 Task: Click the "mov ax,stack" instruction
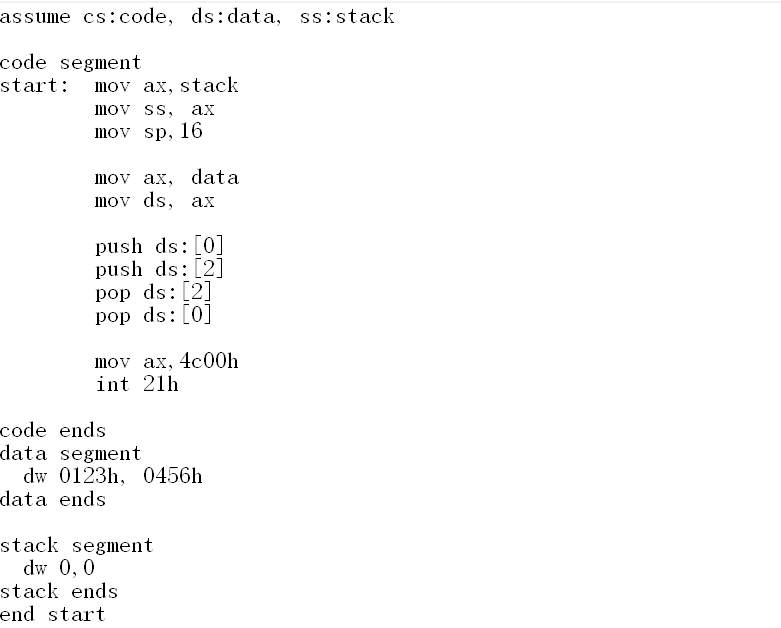[x=166, y=86]
